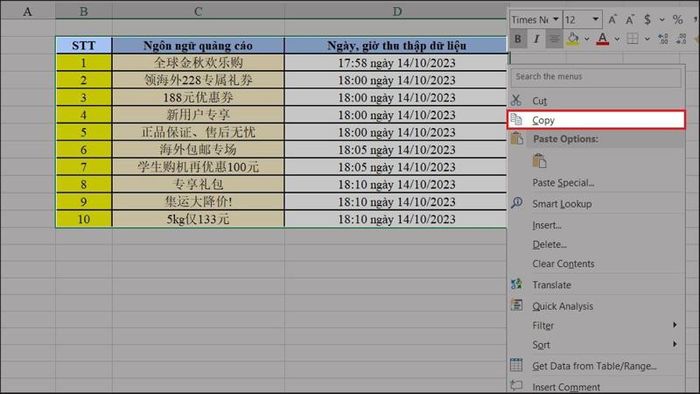Click the Borders grid icon

(x=633, y=39)
